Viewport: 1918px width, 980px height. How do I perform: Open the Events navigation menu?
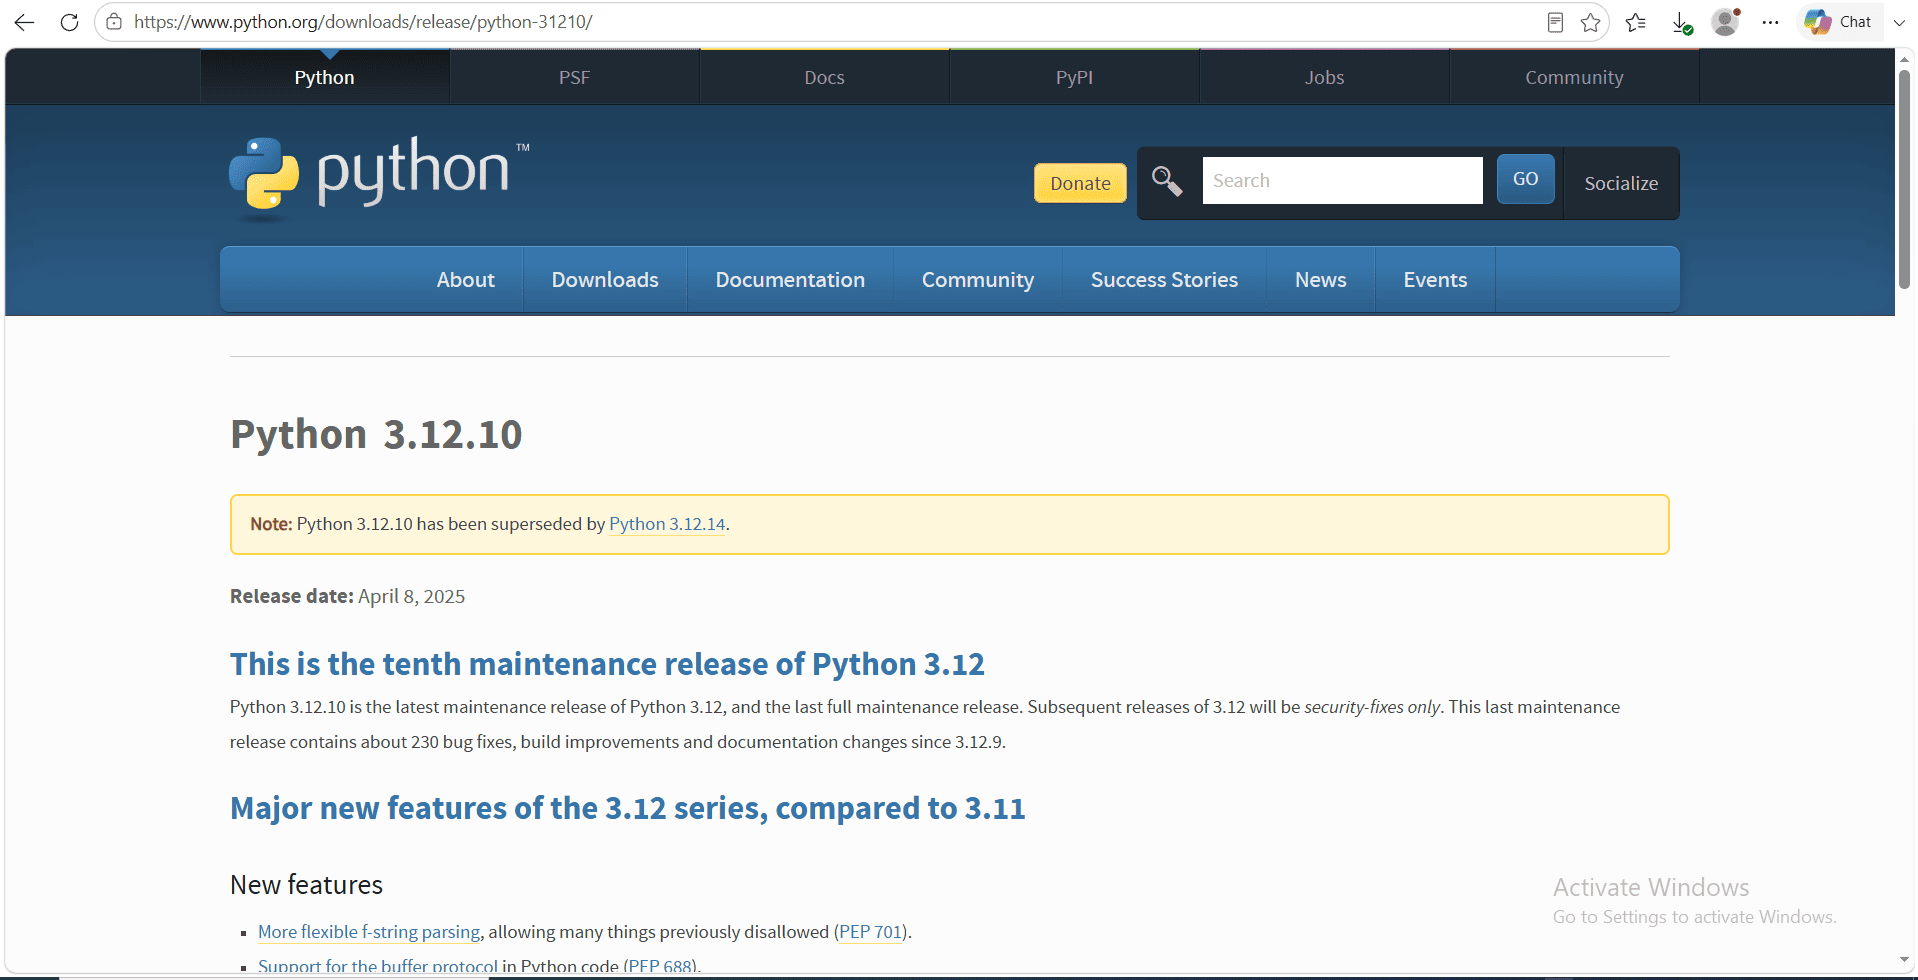(1435, 280)
